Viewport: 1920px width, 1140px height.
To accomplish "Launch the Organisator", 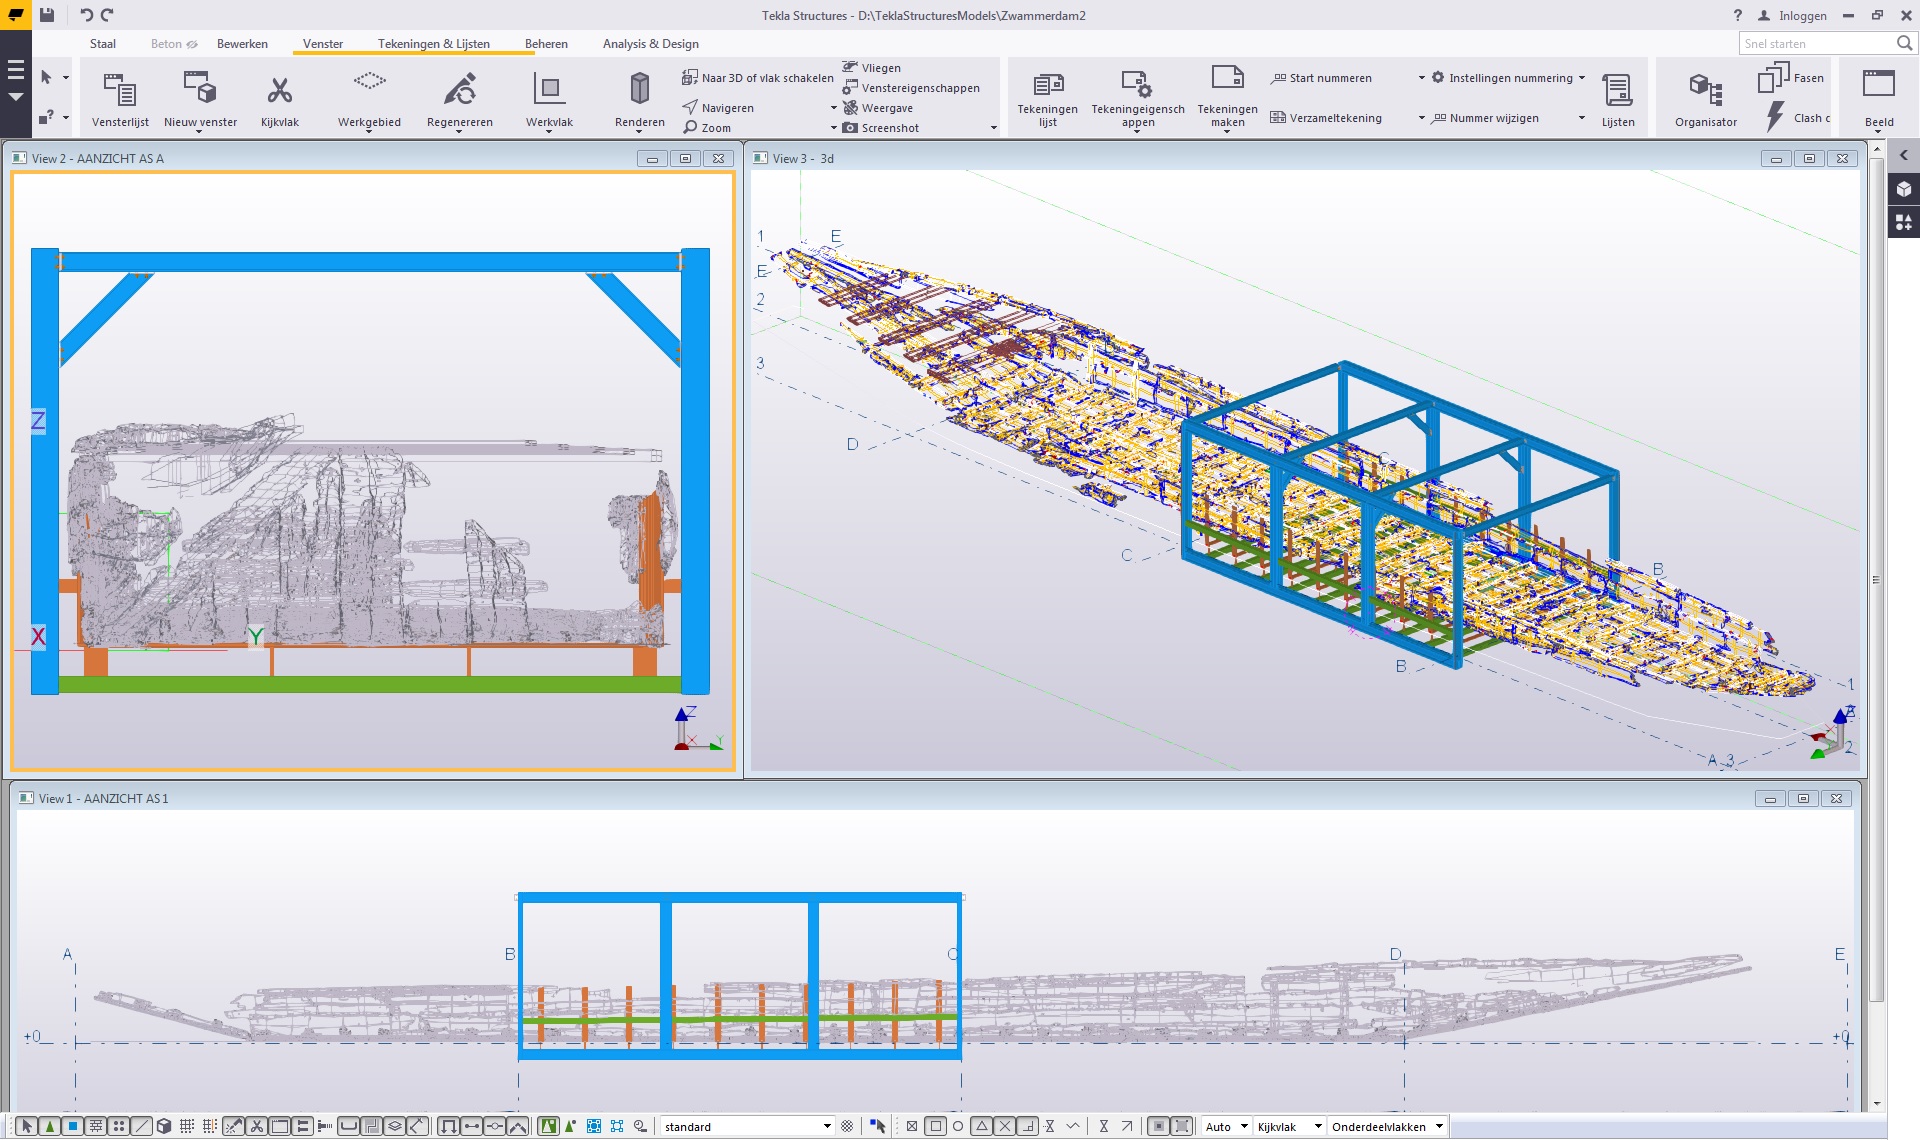I will coord(1705,99).
